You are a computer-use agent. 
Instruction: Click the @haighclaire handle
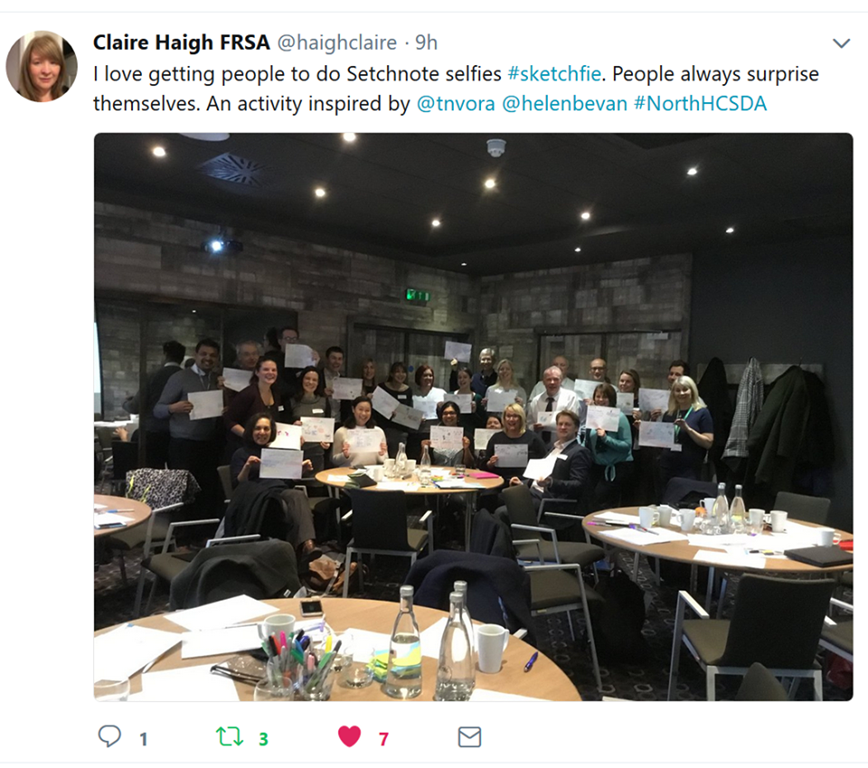(337, 43)
